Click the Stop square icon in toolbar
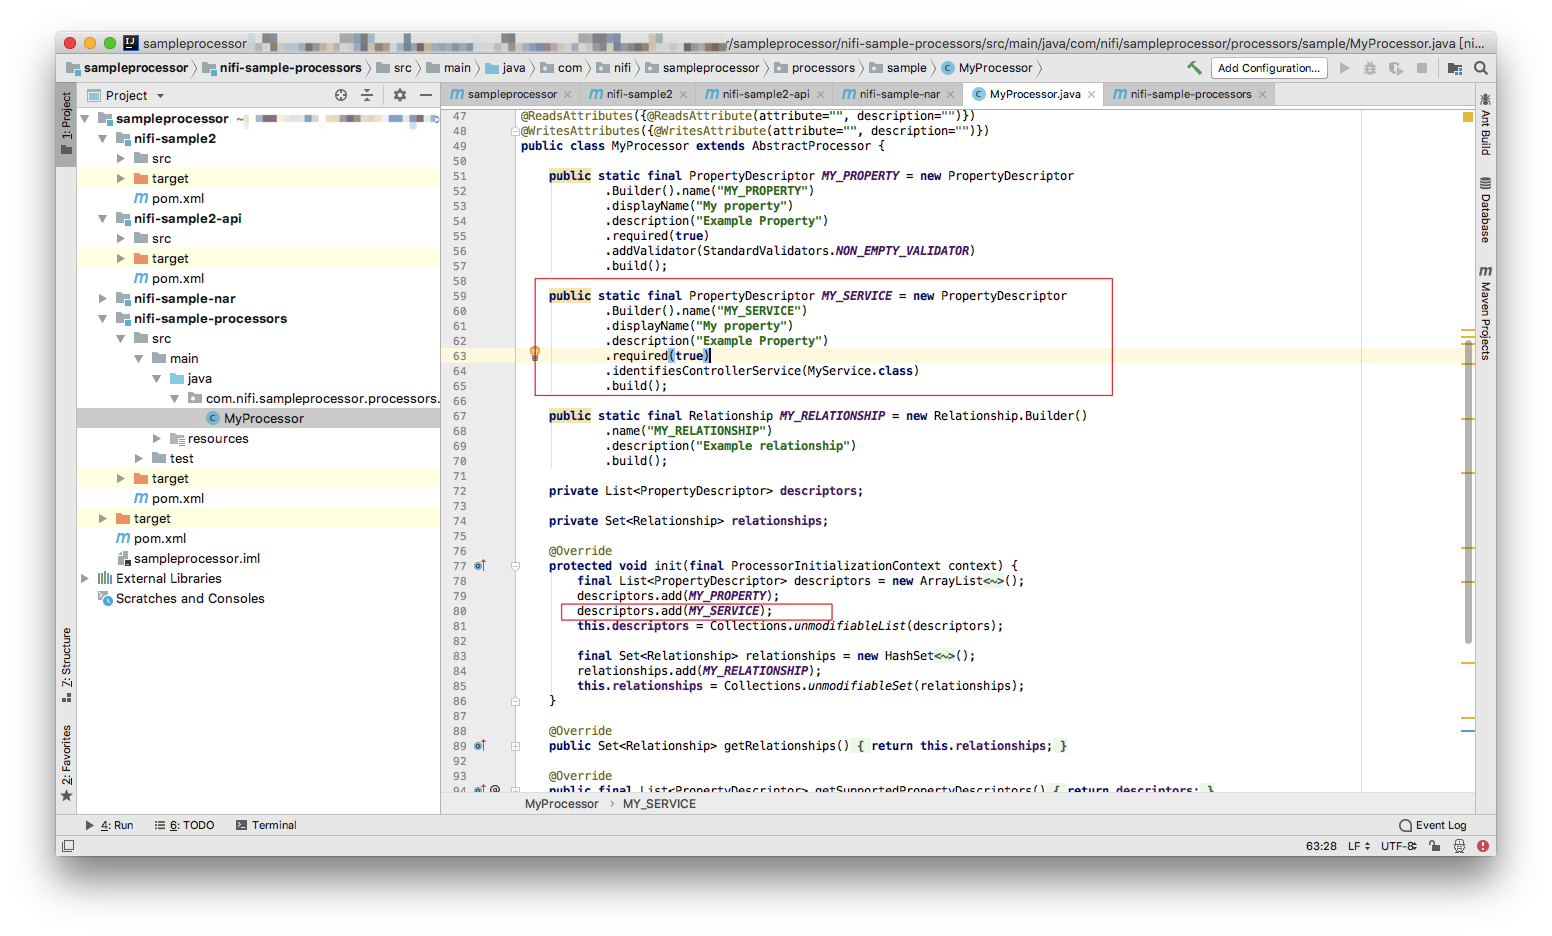 pyautogui.click(x=1422, y=68)
